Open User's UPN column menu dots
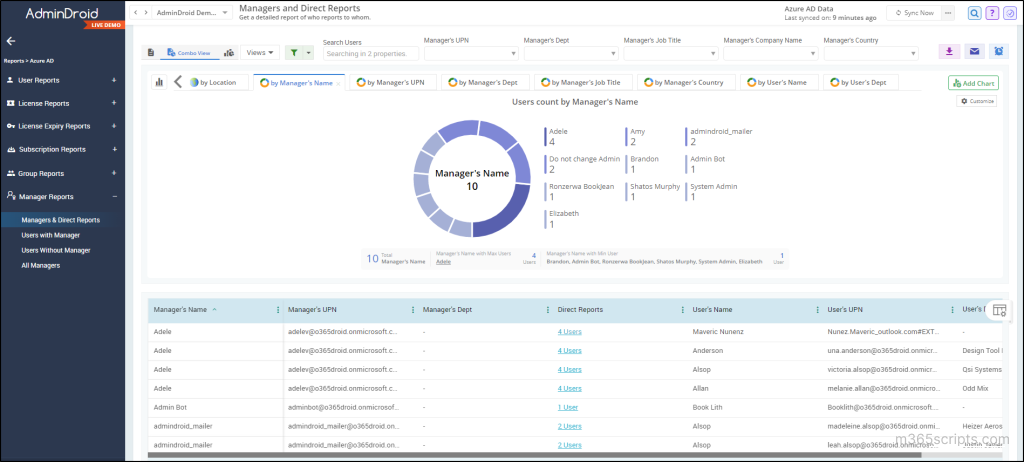 (952, 310)
